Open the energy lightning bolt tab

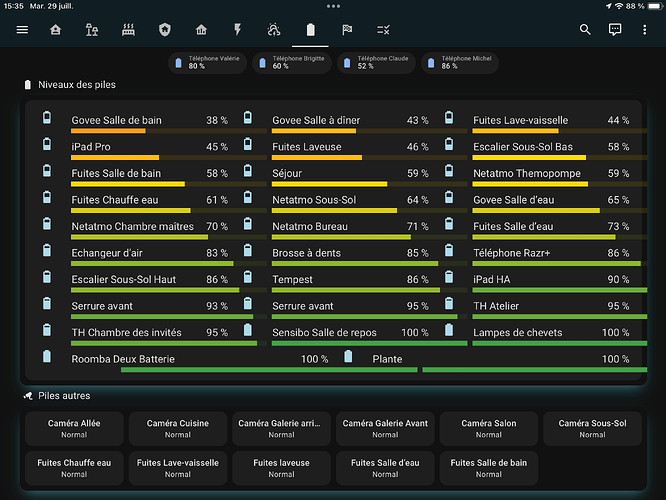237,30
